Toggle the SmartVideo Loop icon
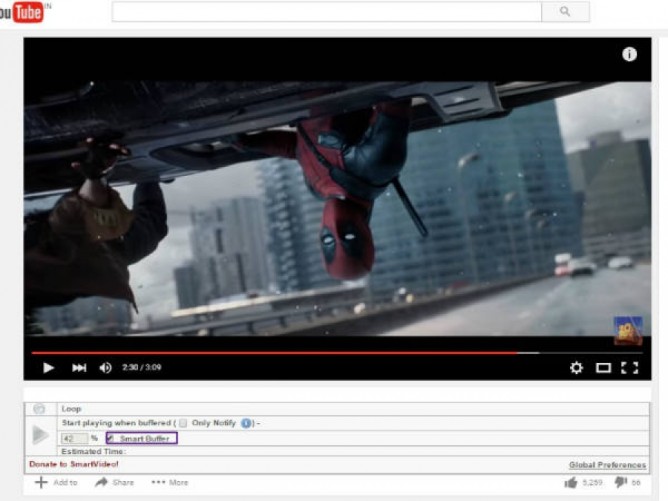 tap(40, 409)
